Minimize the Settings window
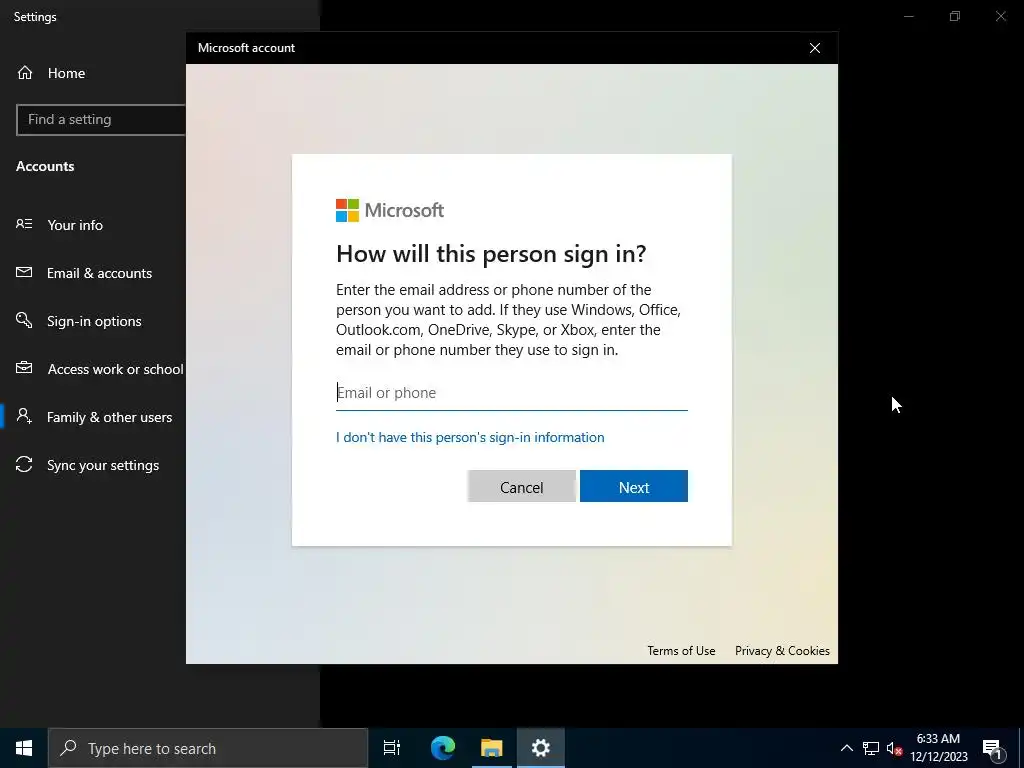The width and height of the screenshot is (1024, 768). tap(908, 16)
